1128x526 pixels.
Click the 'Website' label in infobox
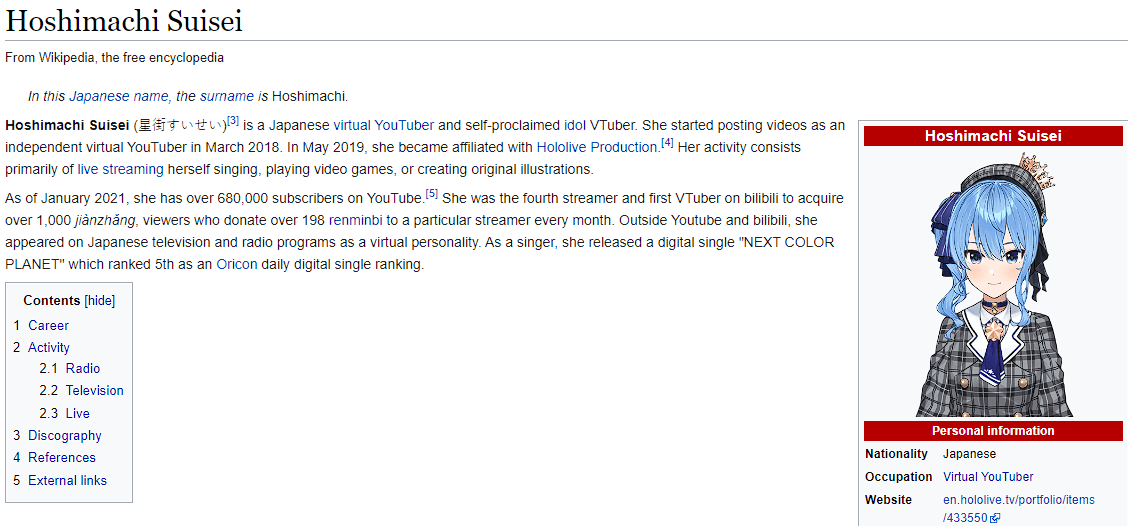888,499
